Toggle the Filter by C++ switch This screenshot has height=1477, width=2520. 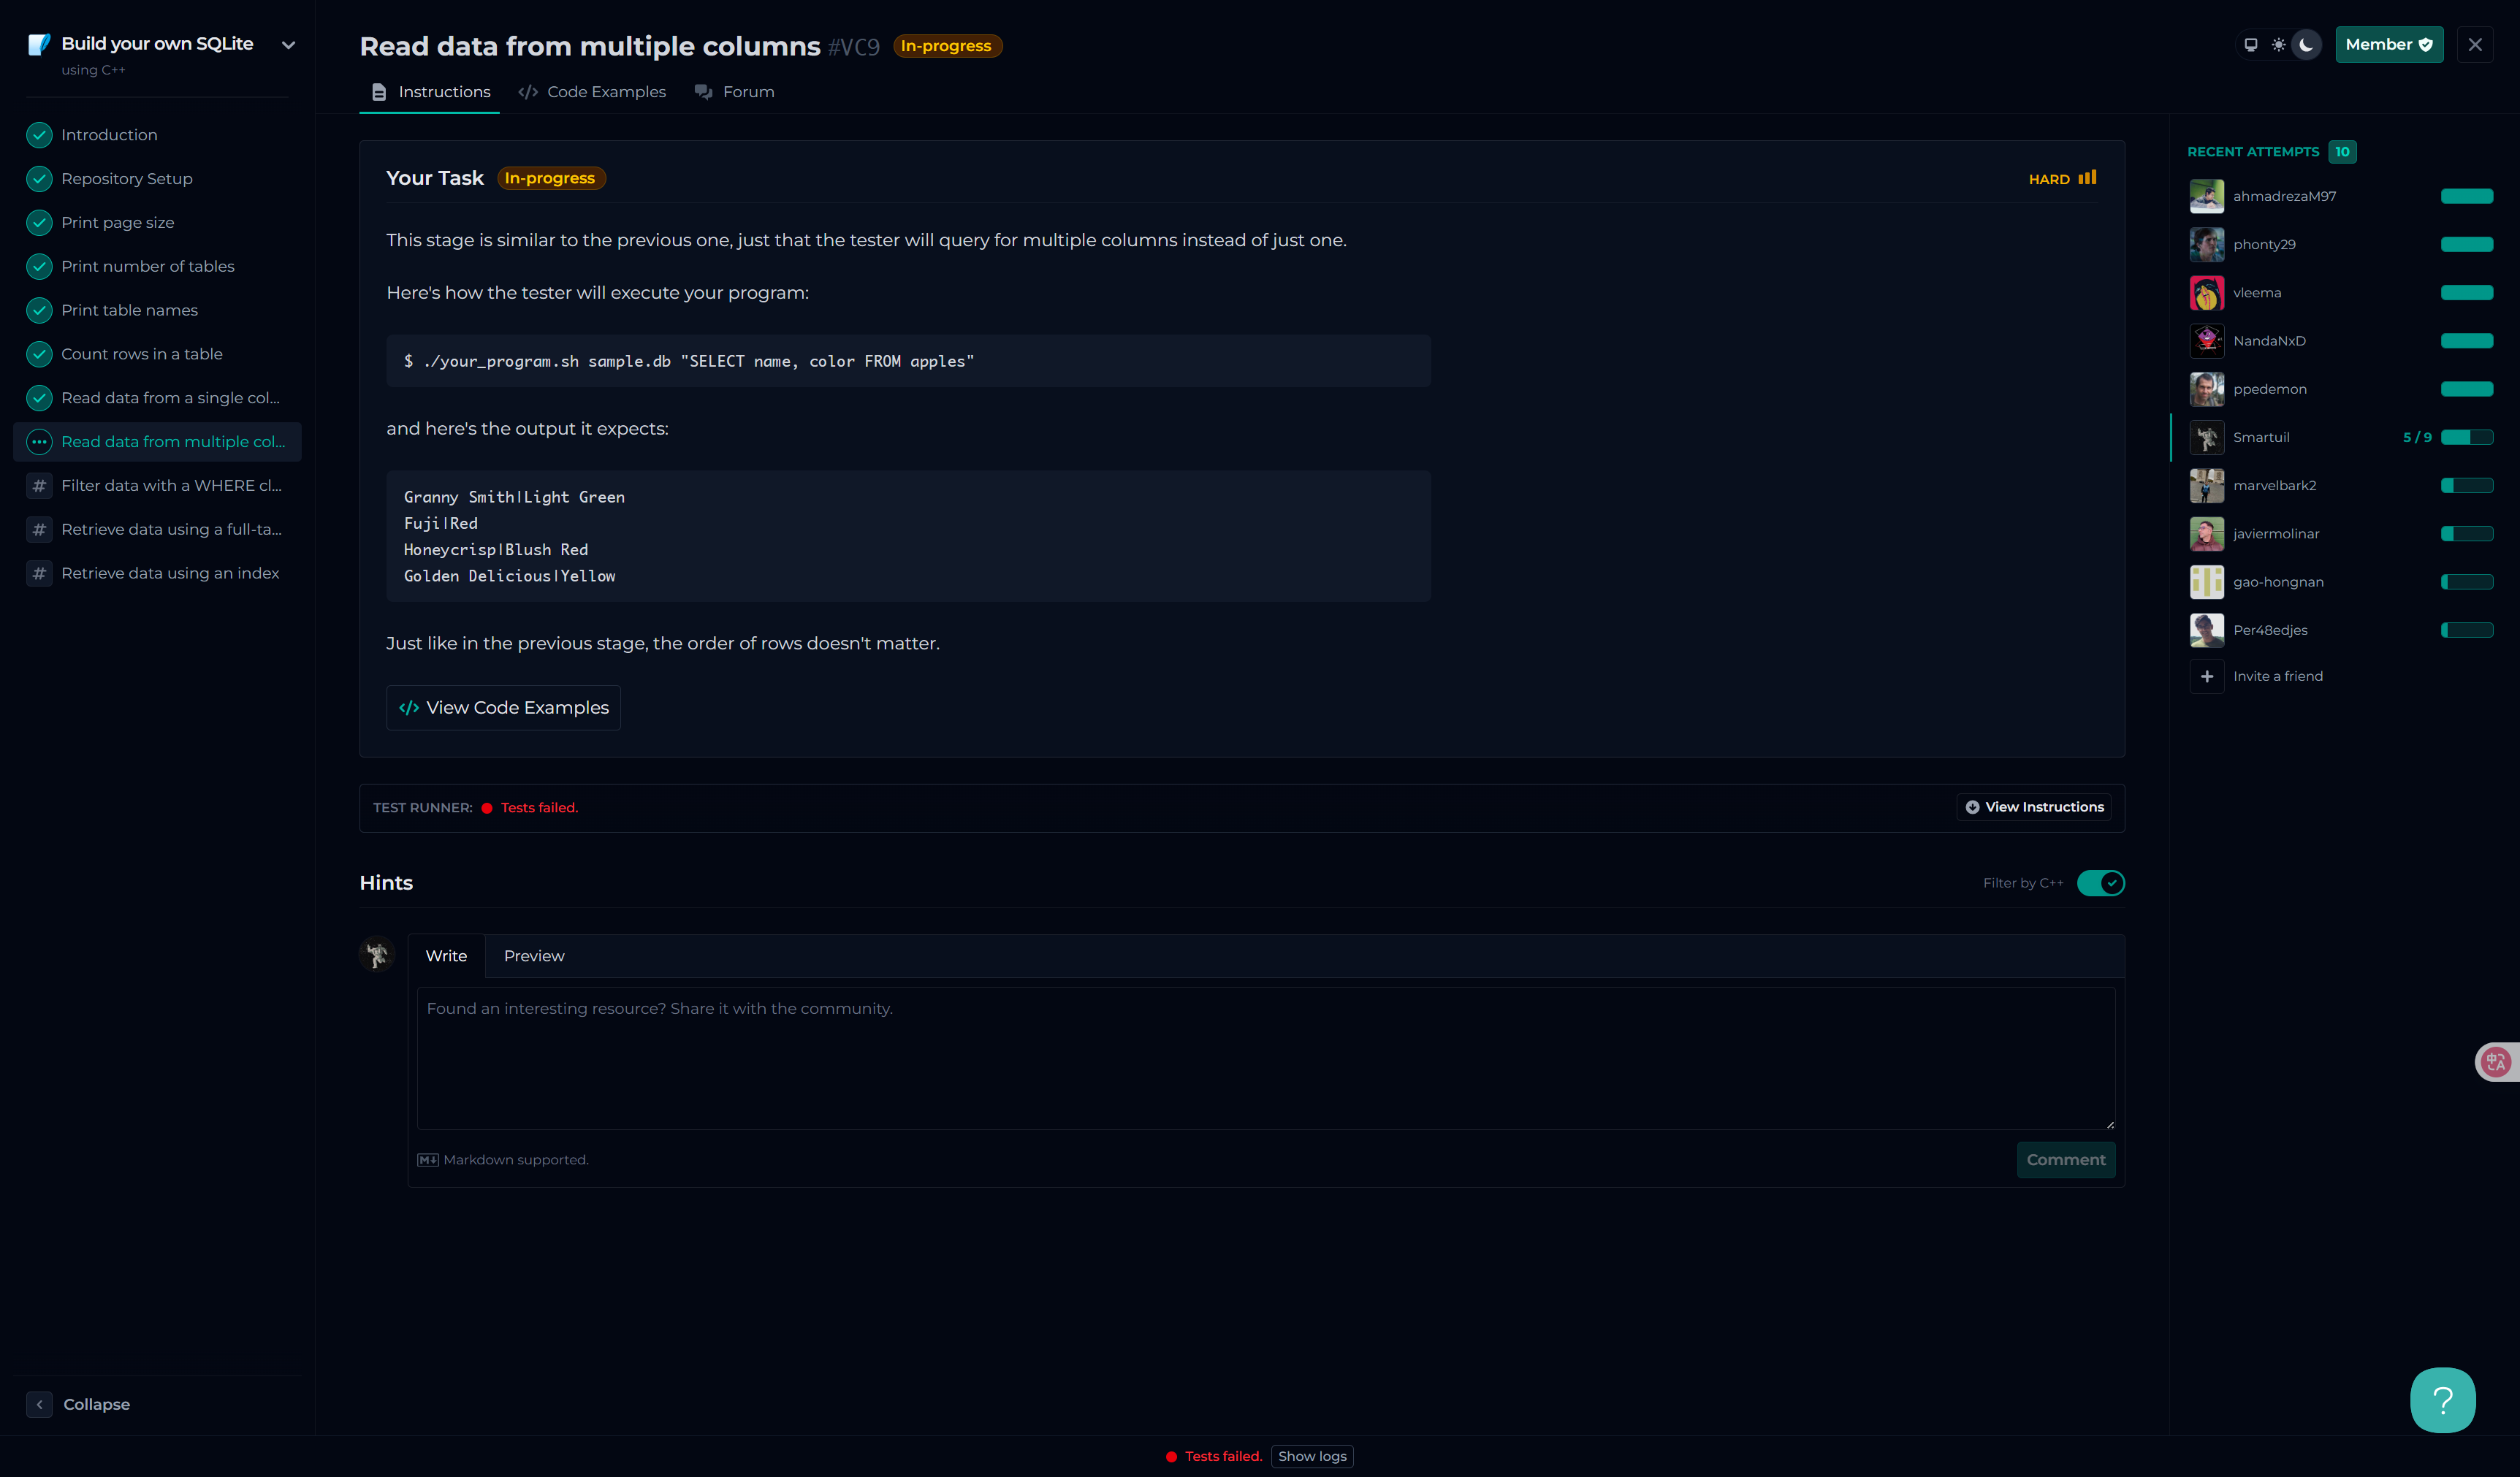2100,883
